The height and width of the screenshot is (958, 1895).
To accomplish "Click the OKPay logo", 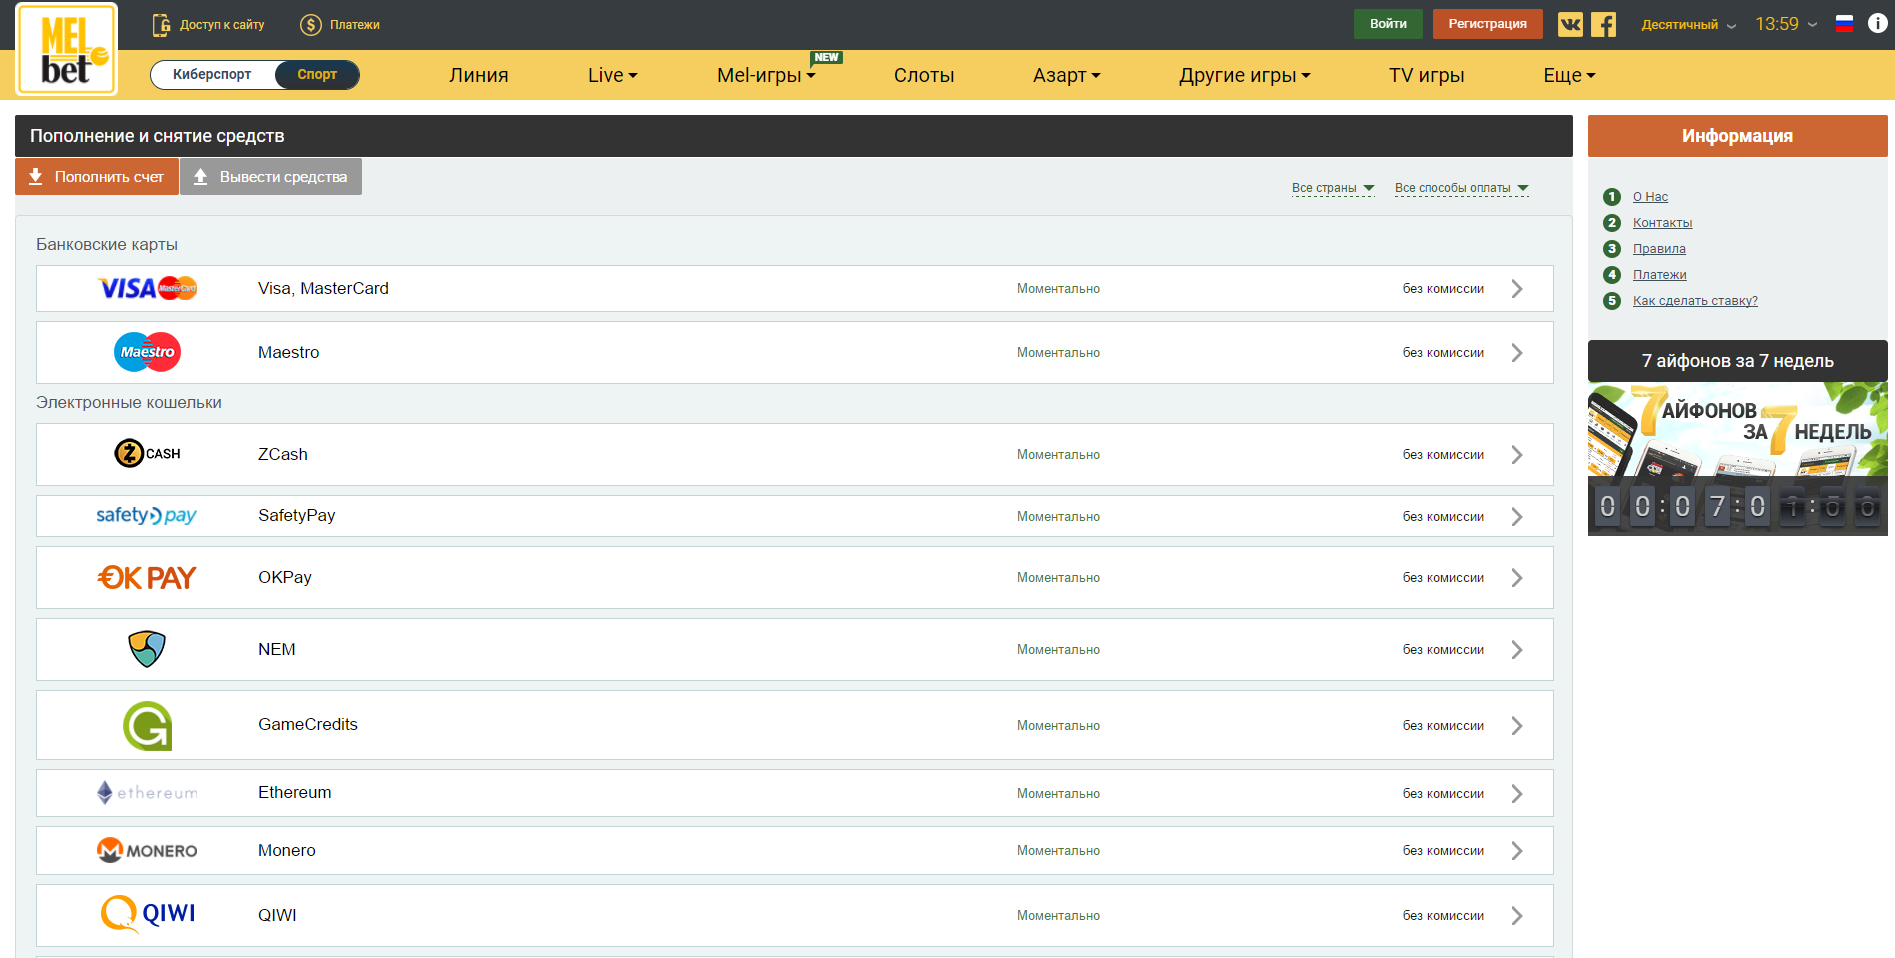I will [147, 577].
